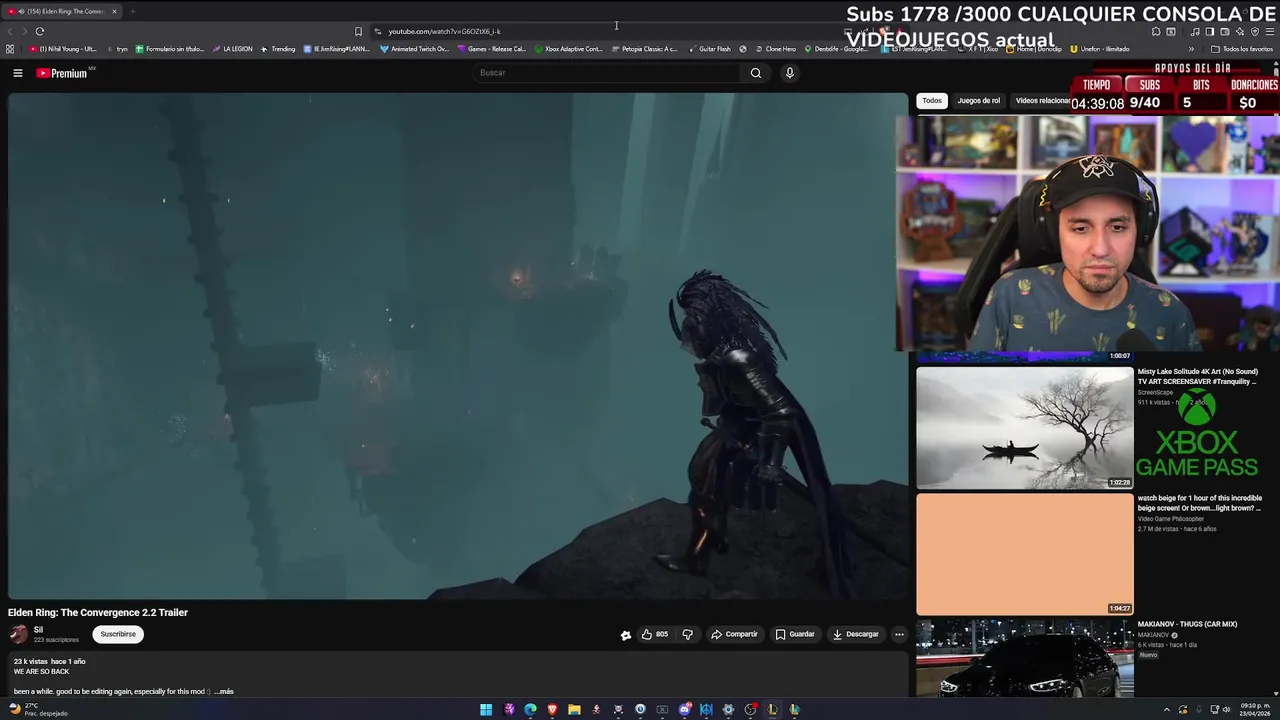This screenshot has width=1280, height=720.
Task: Open Brave browser from taskbar
Action: pos(552,710)
